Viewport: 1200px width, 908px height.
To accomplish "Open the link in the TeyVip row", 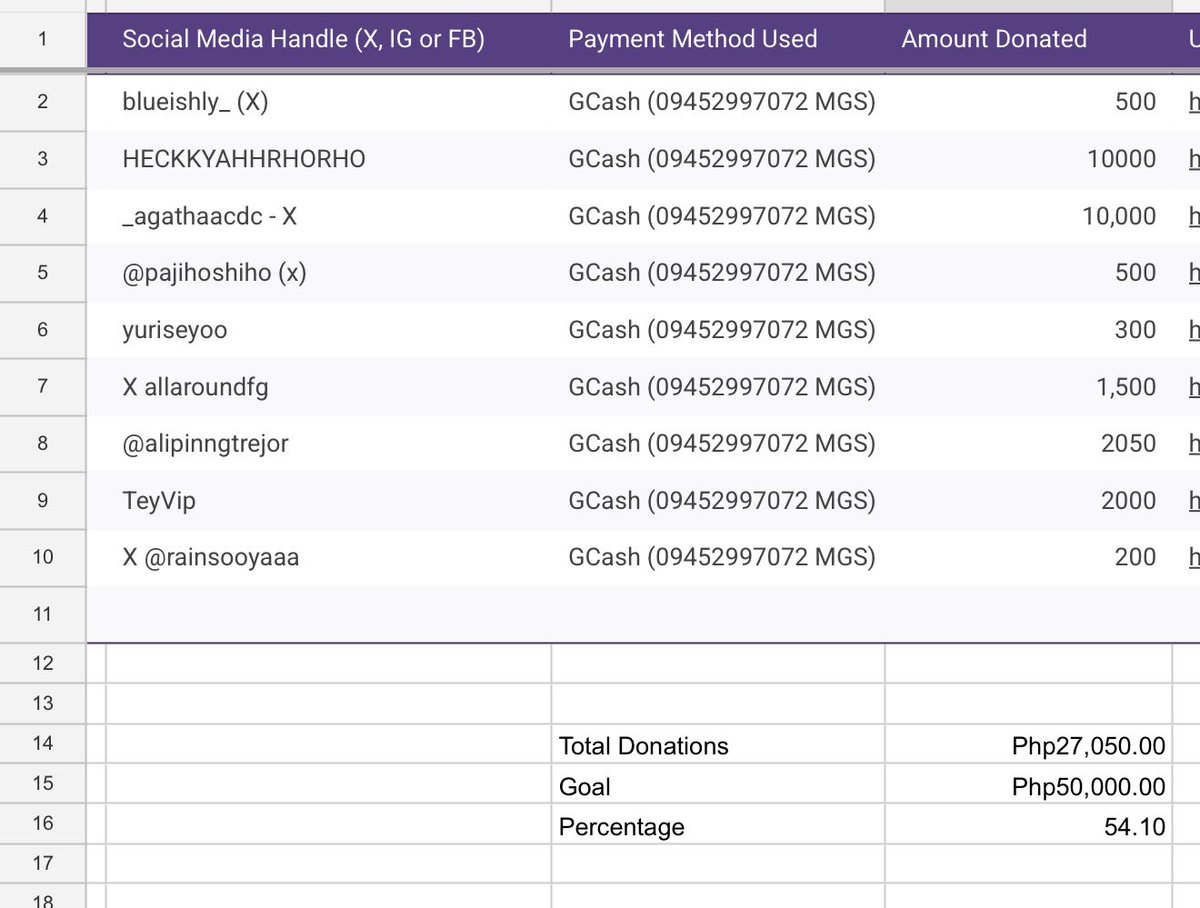I will coord(1193,500).
